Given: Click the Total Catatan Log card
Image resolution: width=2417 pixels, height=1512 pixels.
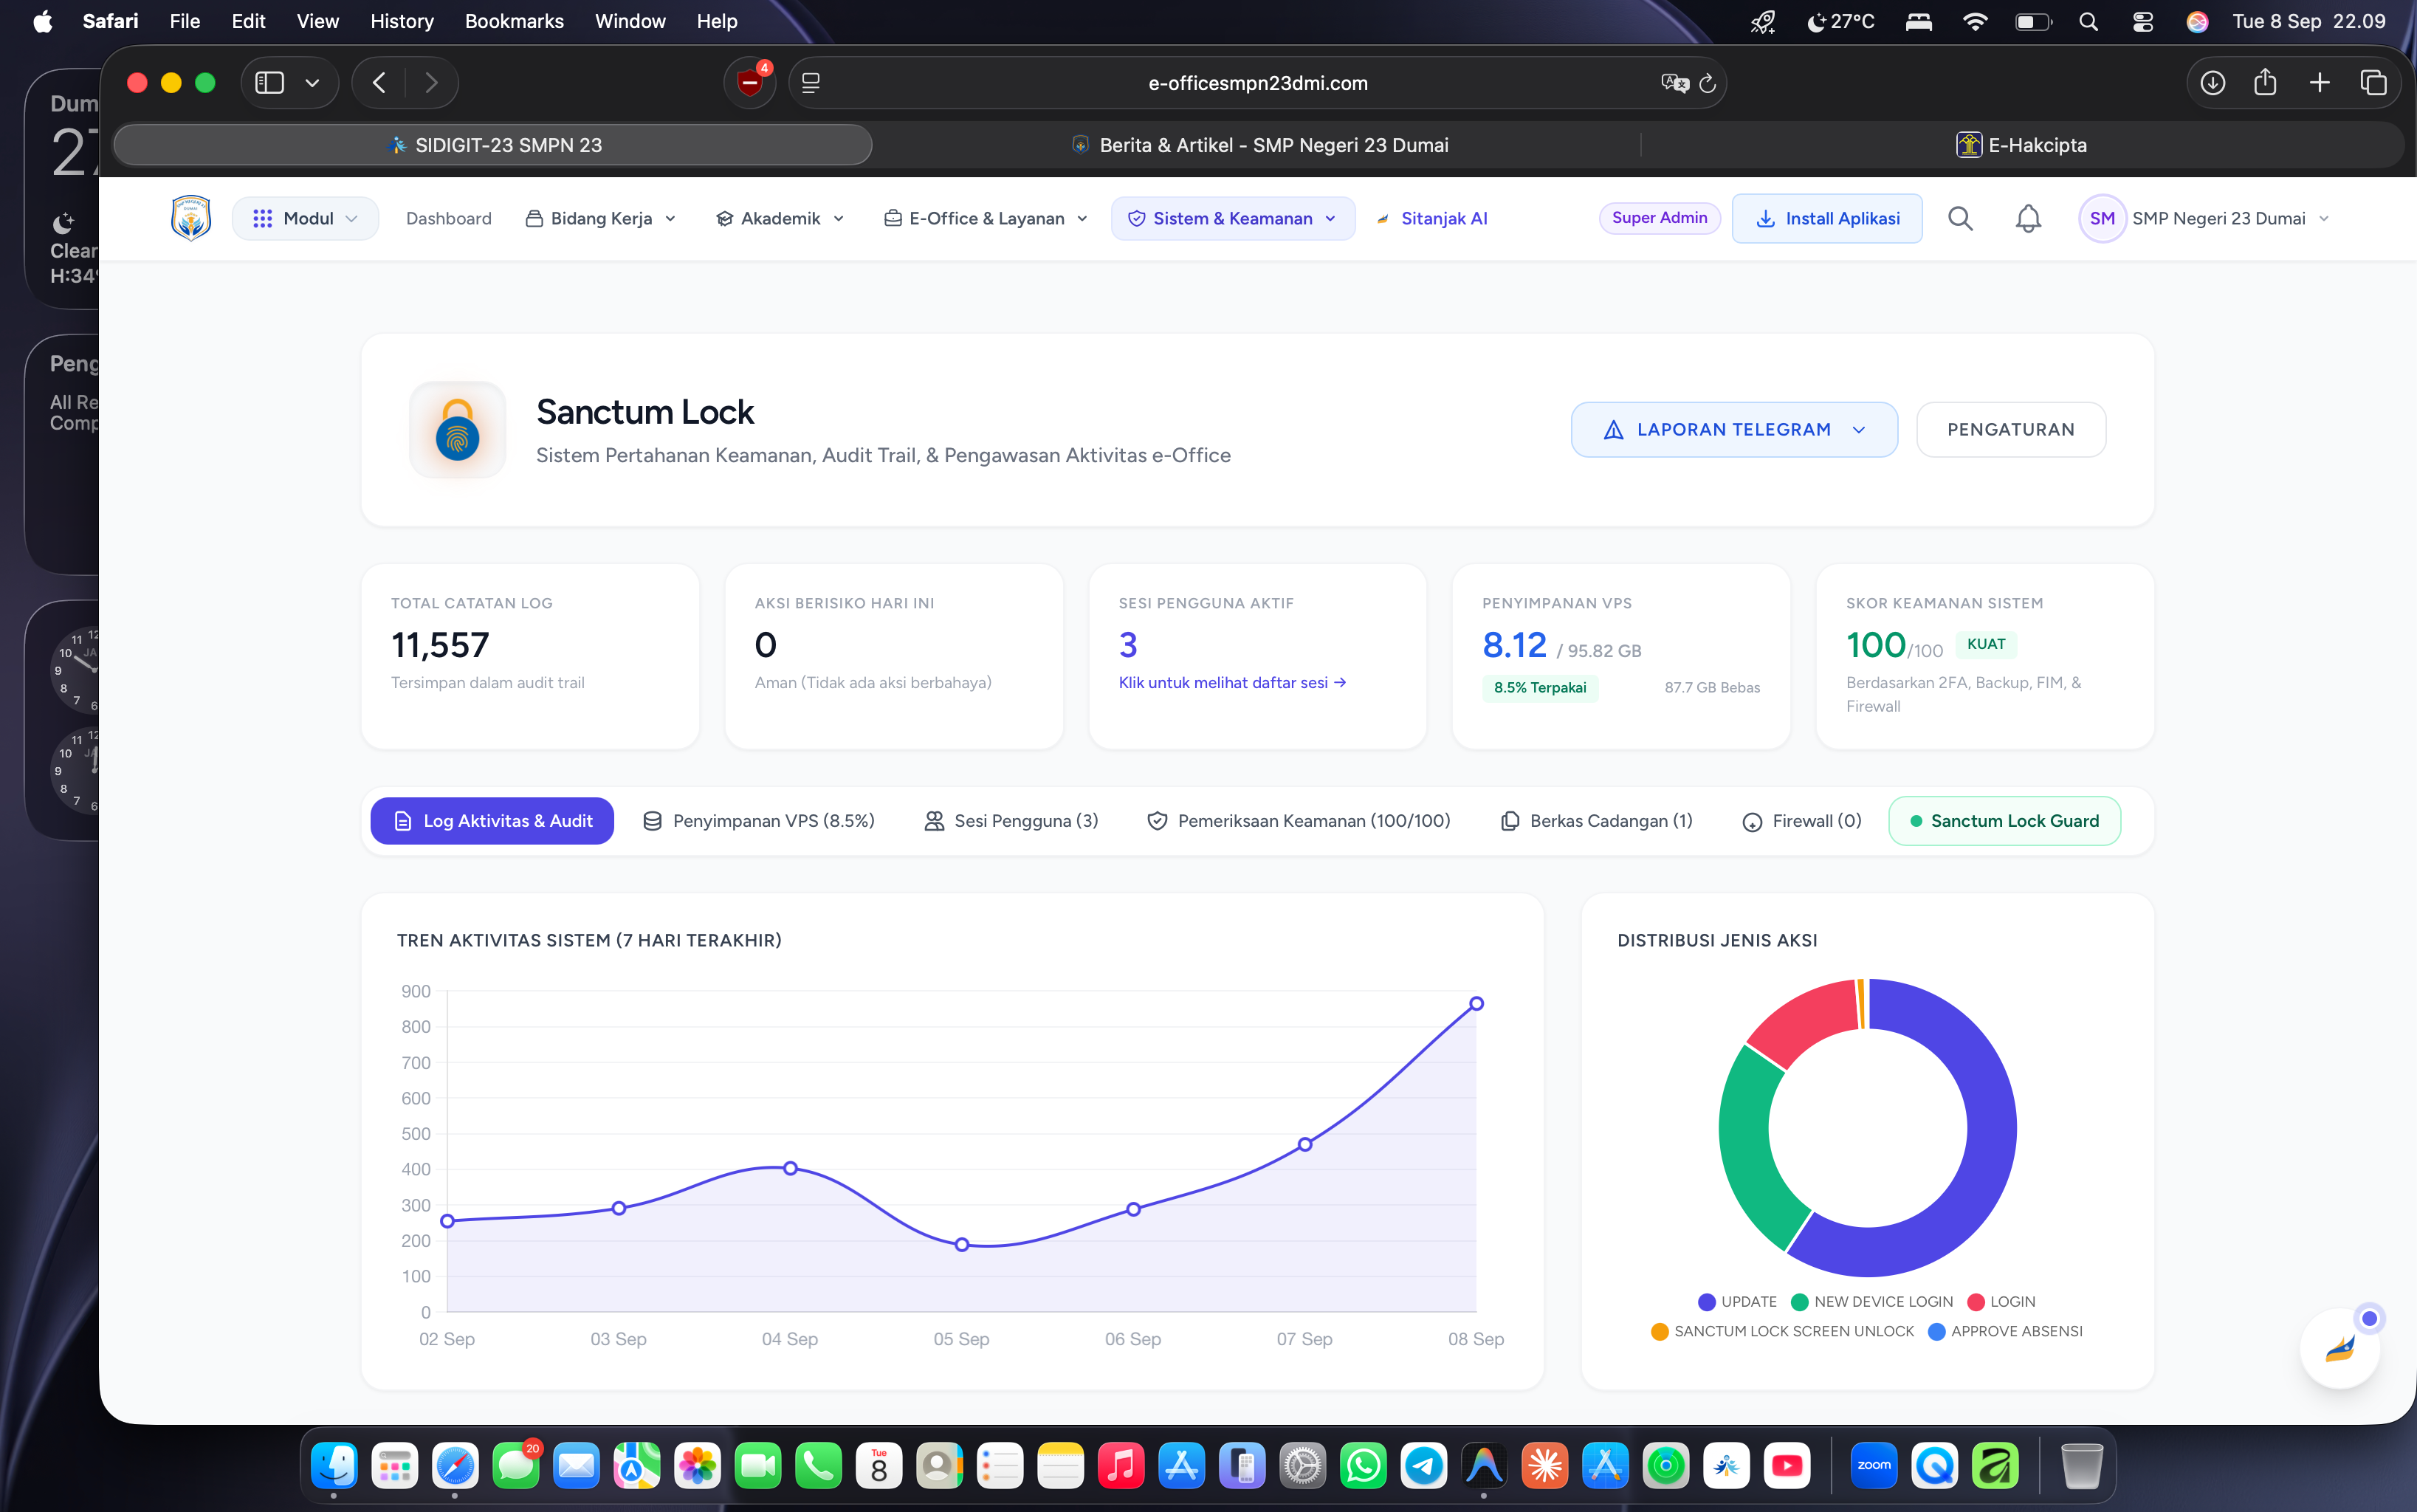Looking at the screenshot, I should [x=530, y=656].
